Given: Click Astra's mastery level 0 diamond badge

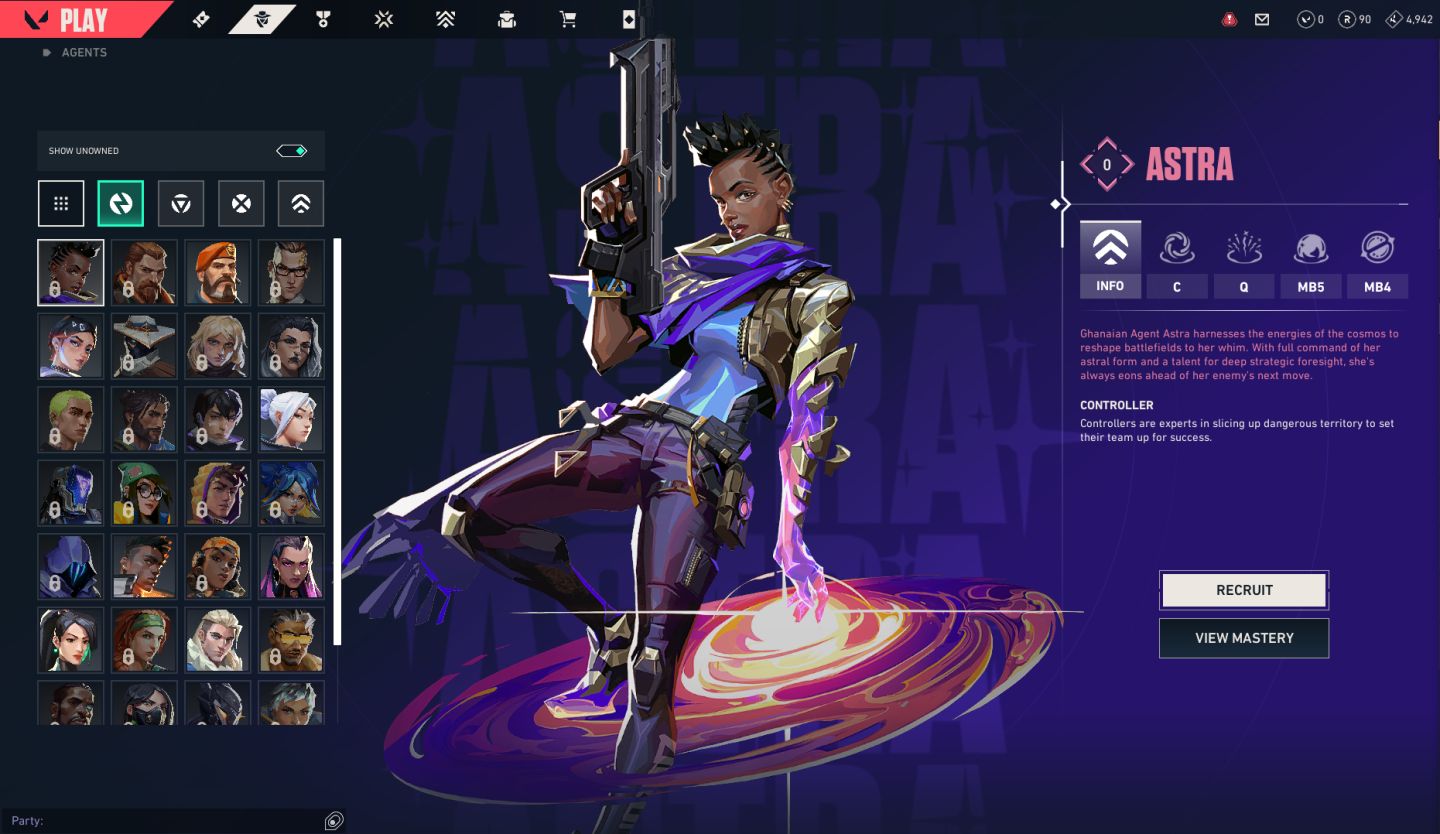Looking at the screenshot, I should tap(1107, 165).
